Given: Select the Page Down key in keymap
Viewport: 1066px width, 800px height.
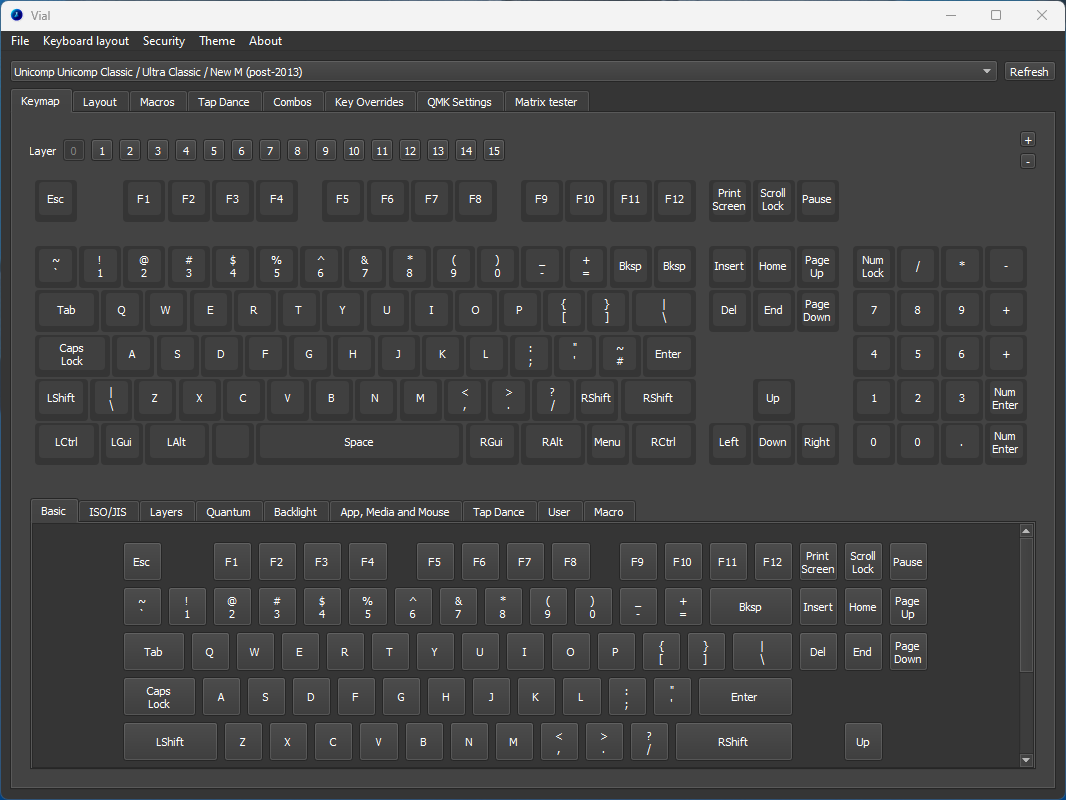Looking at the screenshot, I should tap(816, 311).
